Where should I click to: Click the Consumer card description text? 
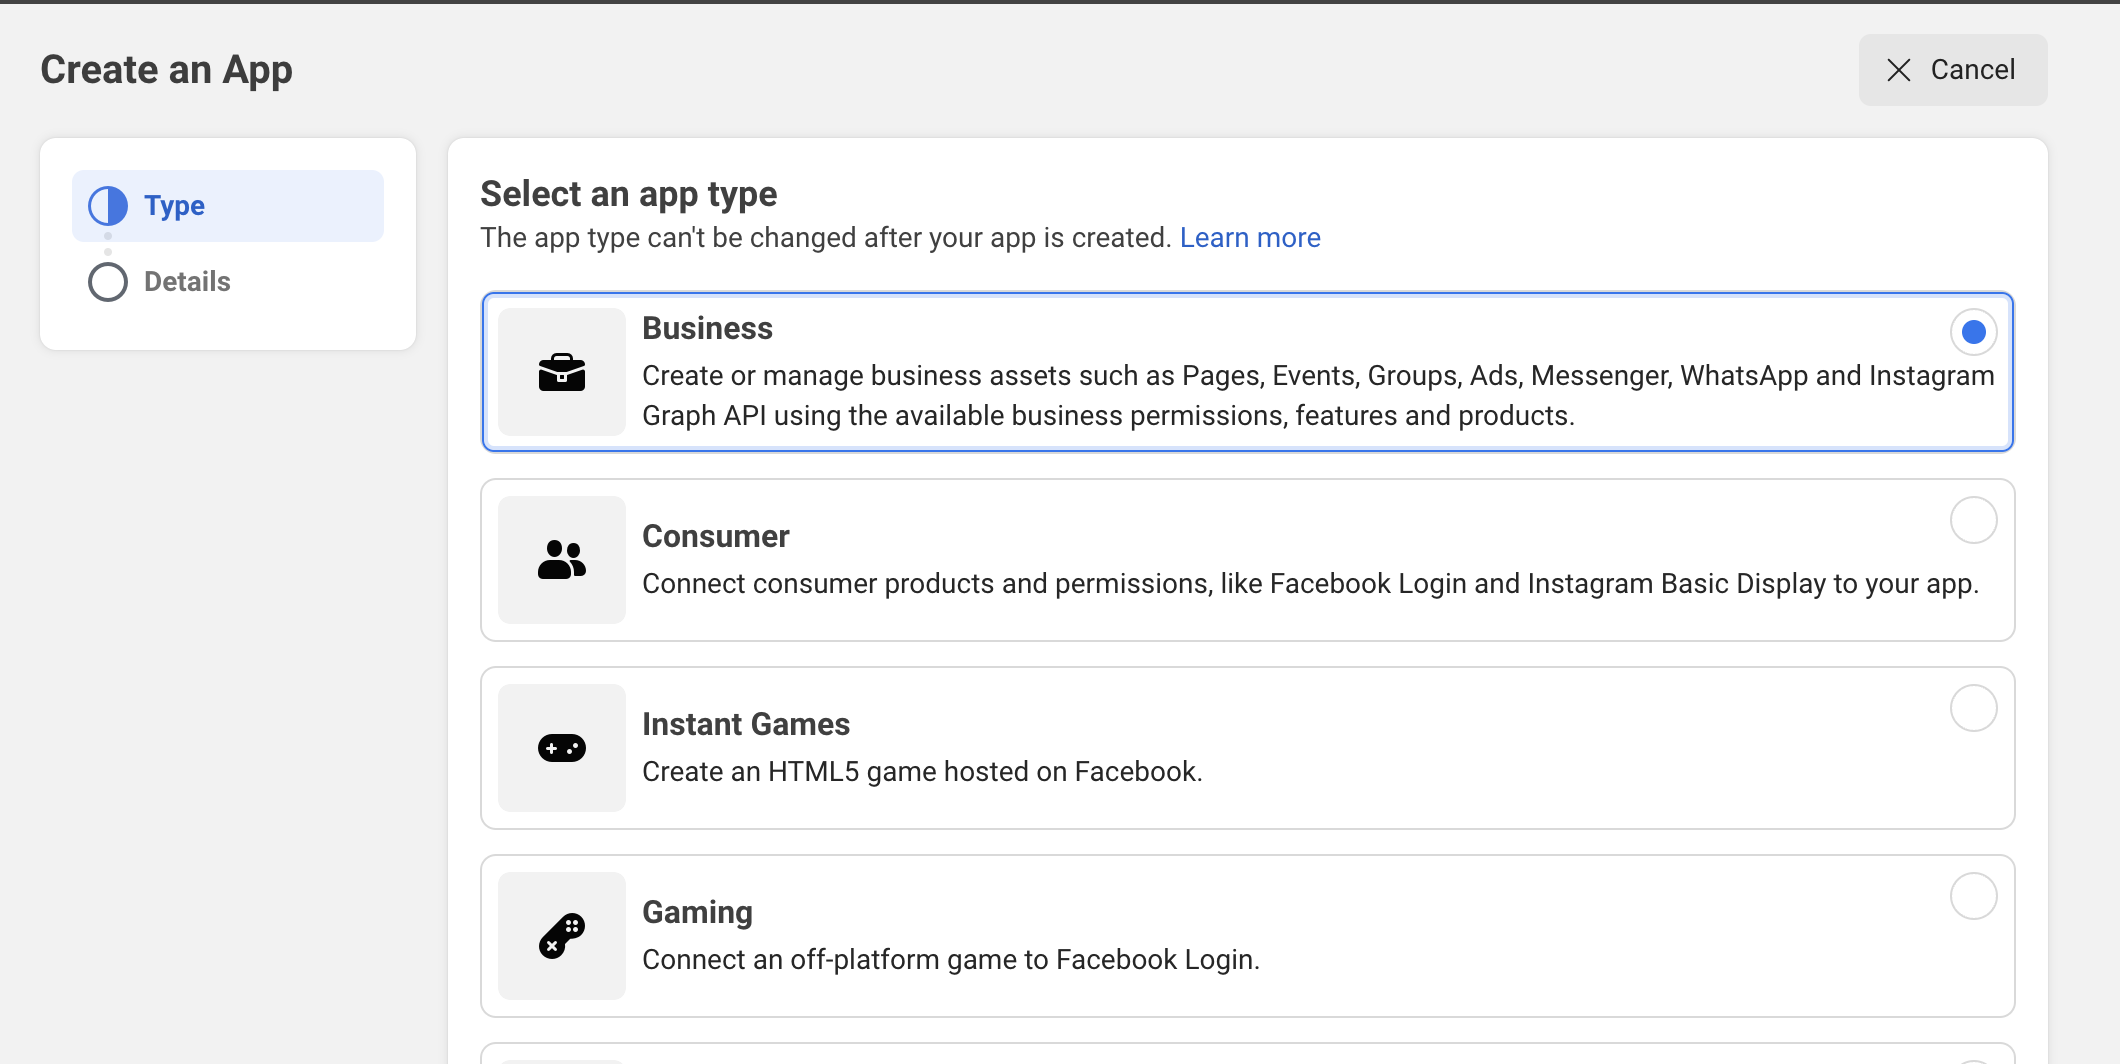click(1310, 584)
